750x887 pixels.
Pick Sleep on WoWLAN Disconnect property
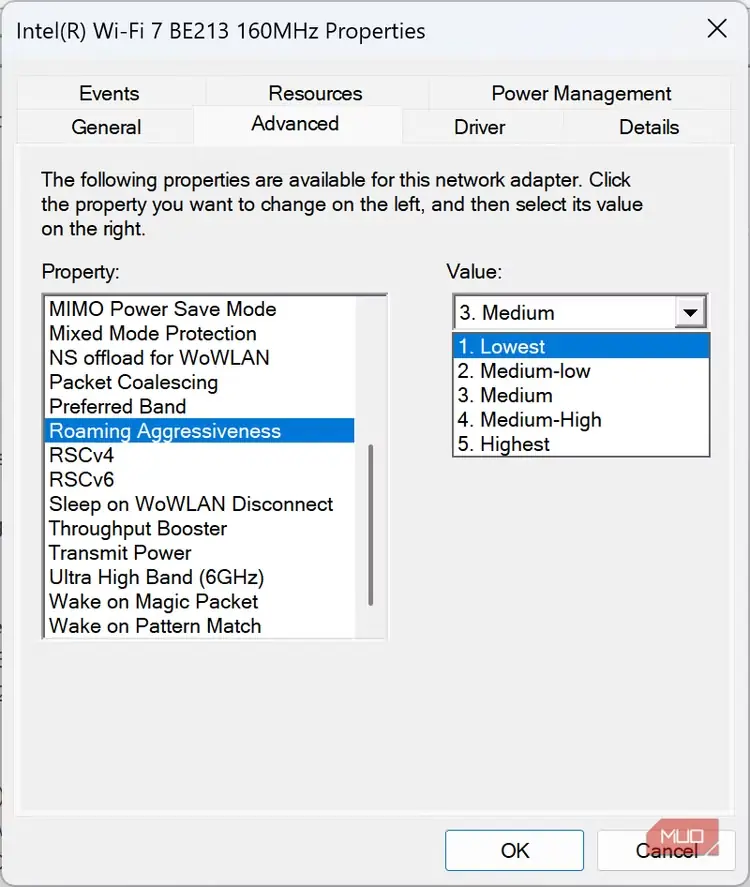pos(199,503)
